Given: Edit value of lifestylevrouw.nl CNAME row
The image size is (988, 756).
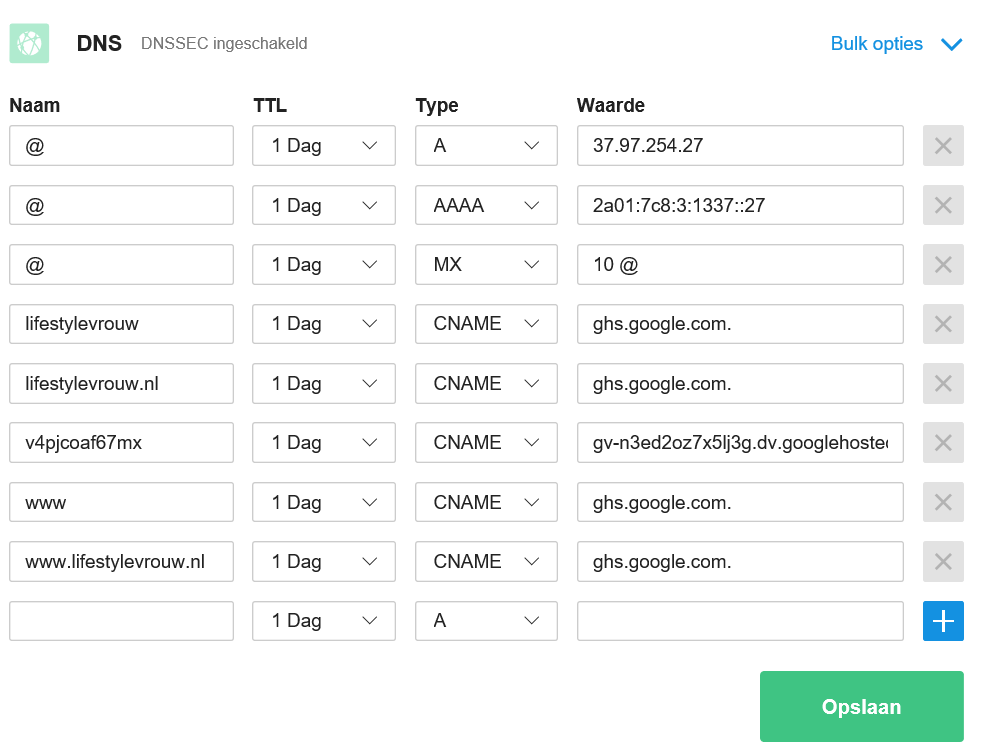Looking at the screenshot, I should pyautogui.click(x=740, y=383).
